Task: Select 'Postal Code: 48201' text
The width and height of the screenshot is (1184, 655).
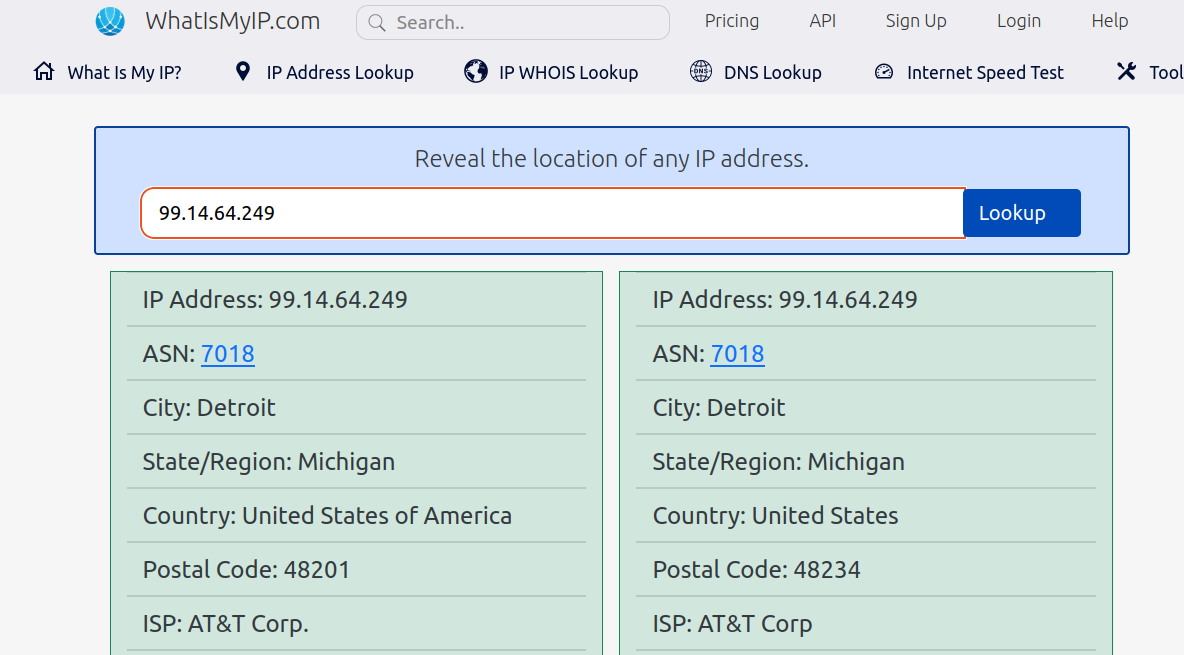Action: [246, 570]
